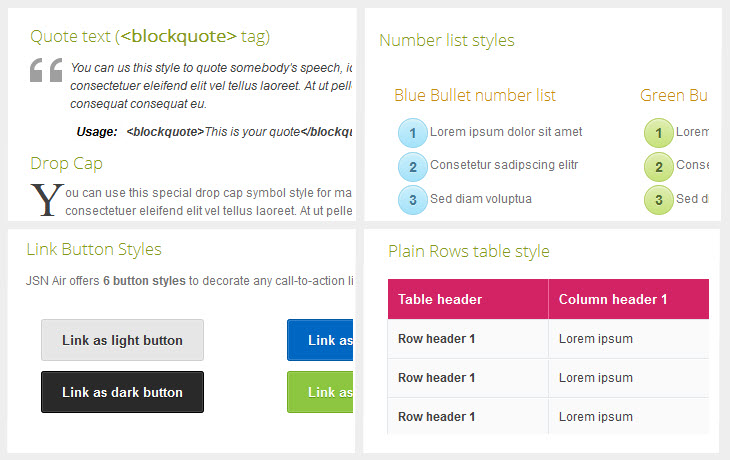Click the Column header 1 cell
Image resolution: width=730 pixels, height=460 pixels.
(628, 299)
